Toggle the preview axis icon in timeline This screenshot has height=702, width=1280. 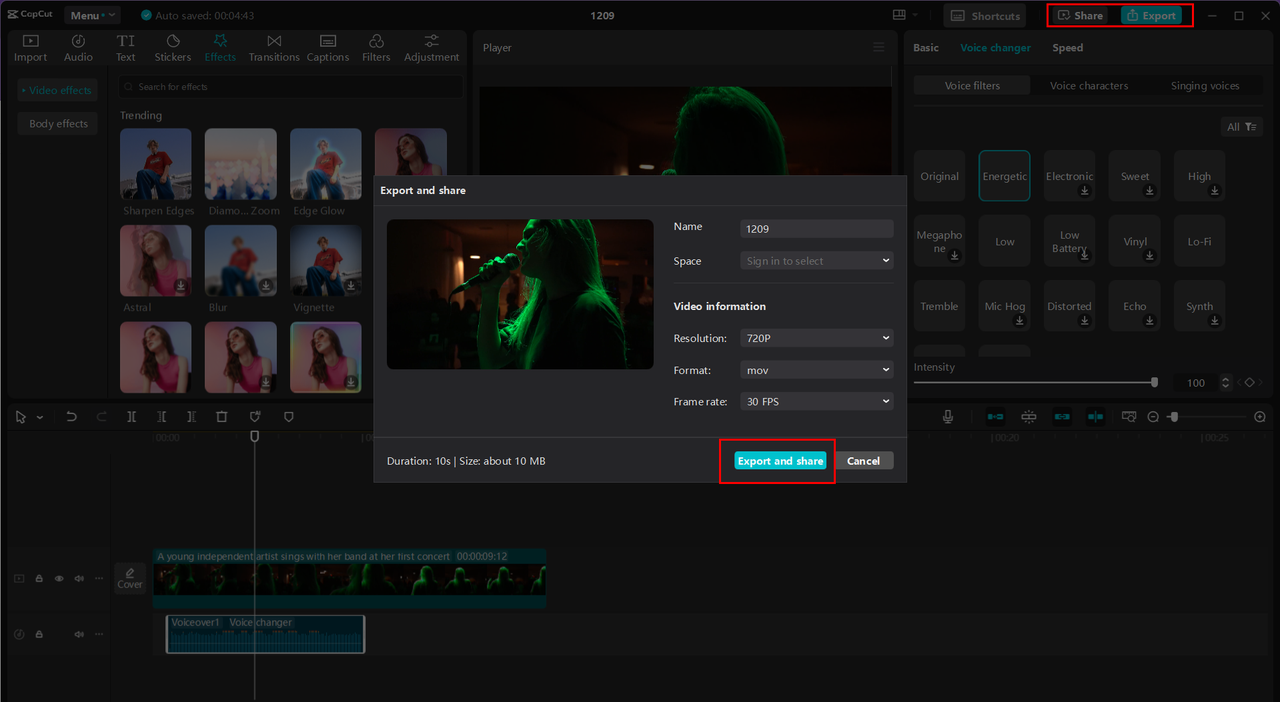coord(1096,417)
